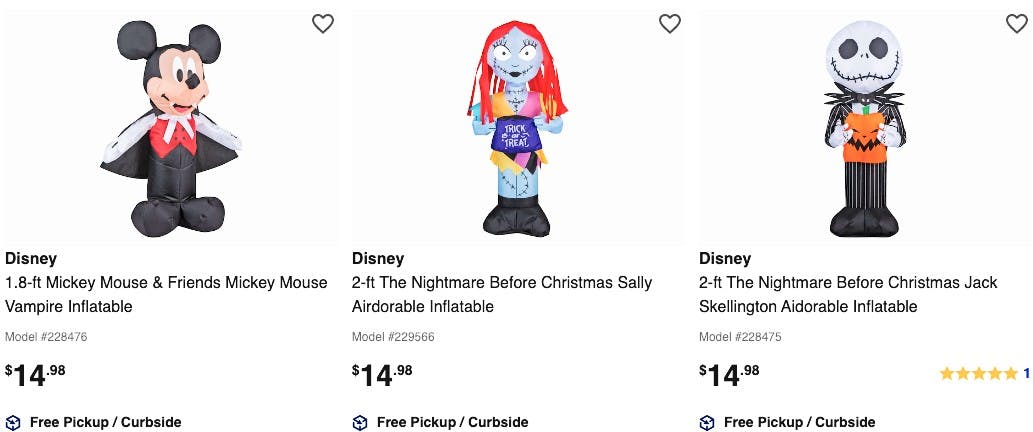
Task: Open Sally Airdorable Inflatable product image
Action: [x=518, y=128]
